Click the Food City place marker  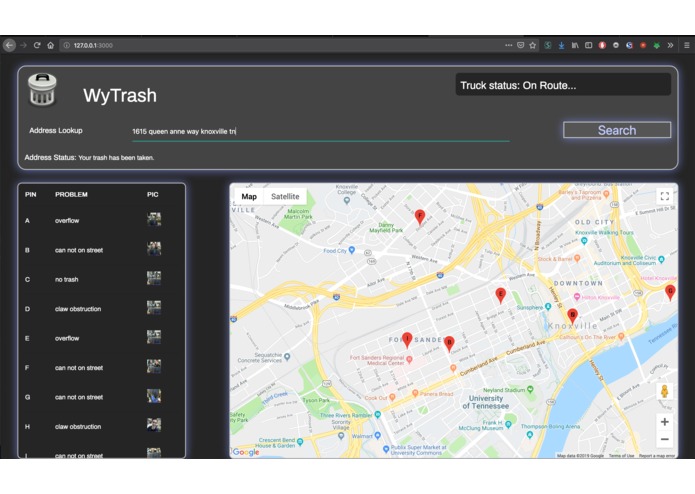(x=351, y=250)
